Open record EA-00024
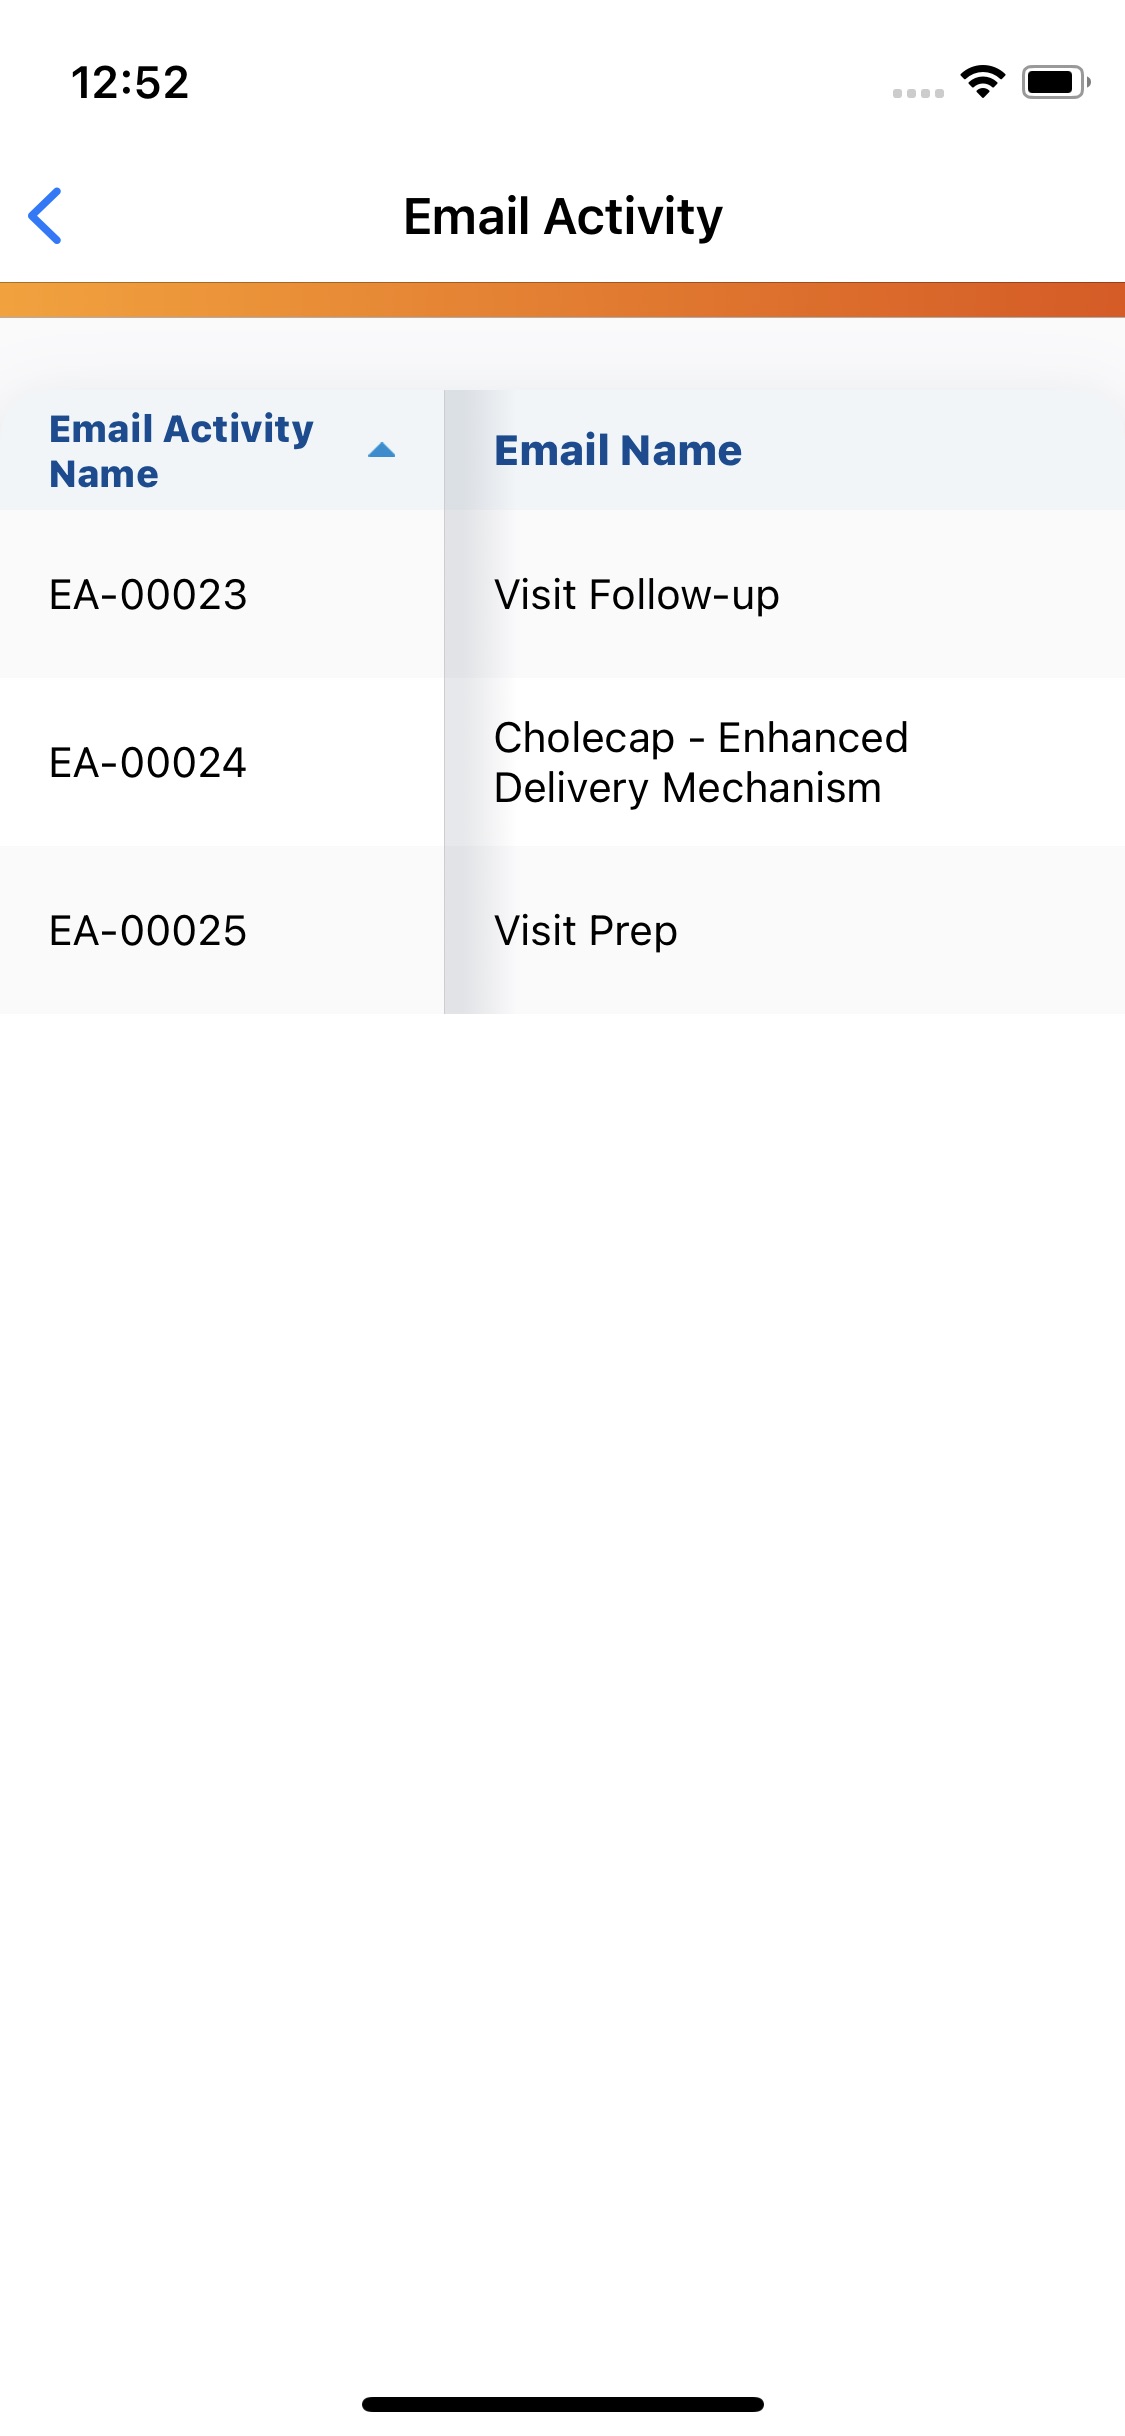The image size is (1125, 2436). click(x=148, y=763)
